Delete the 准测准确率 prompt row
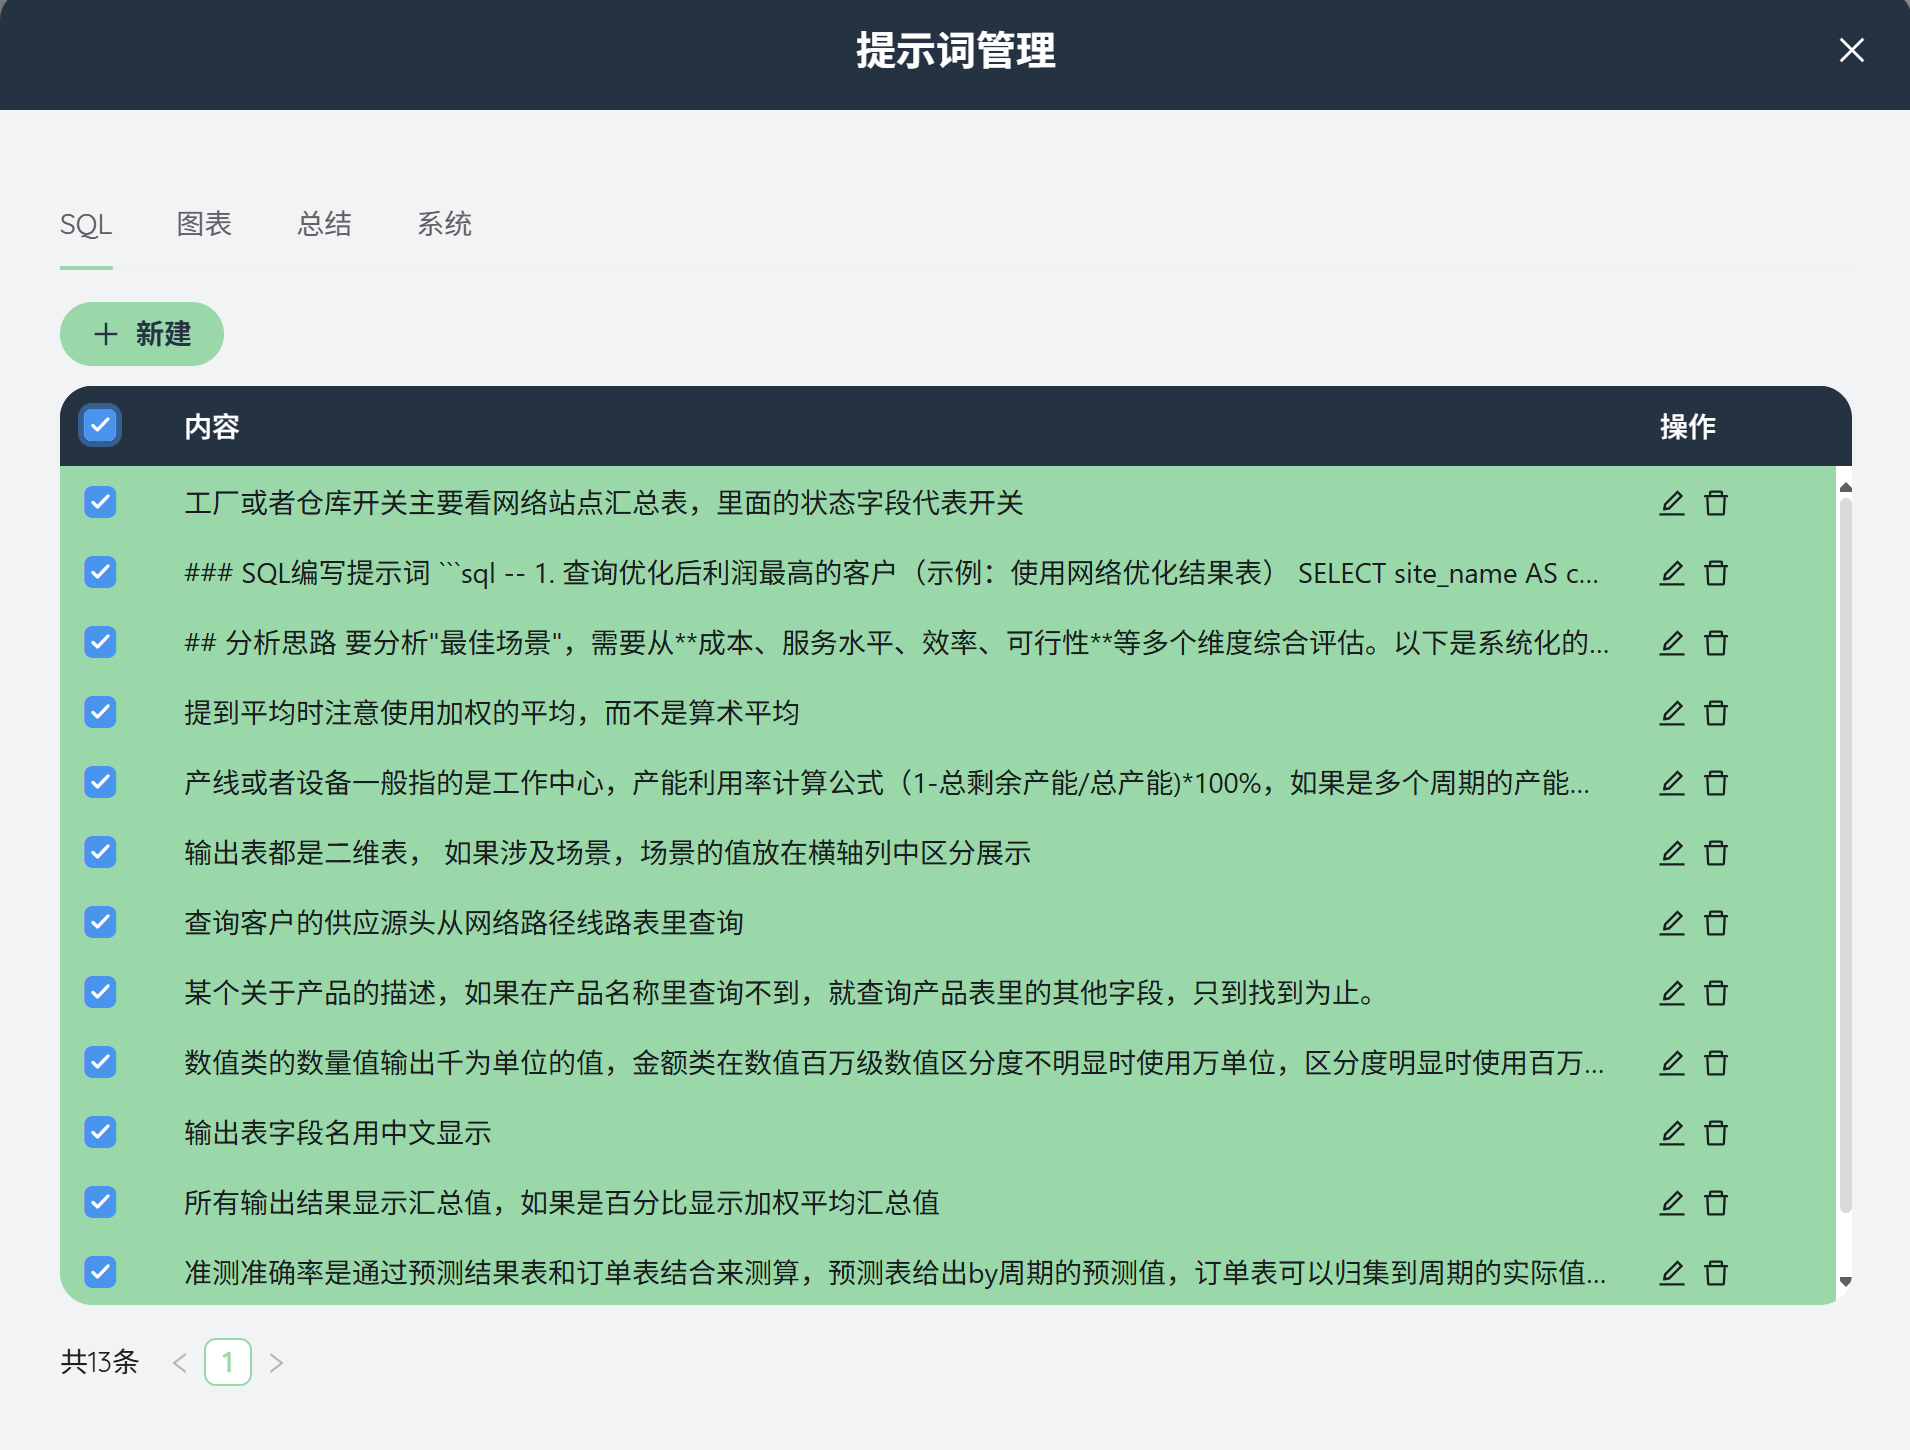 coord(1716,1273)
